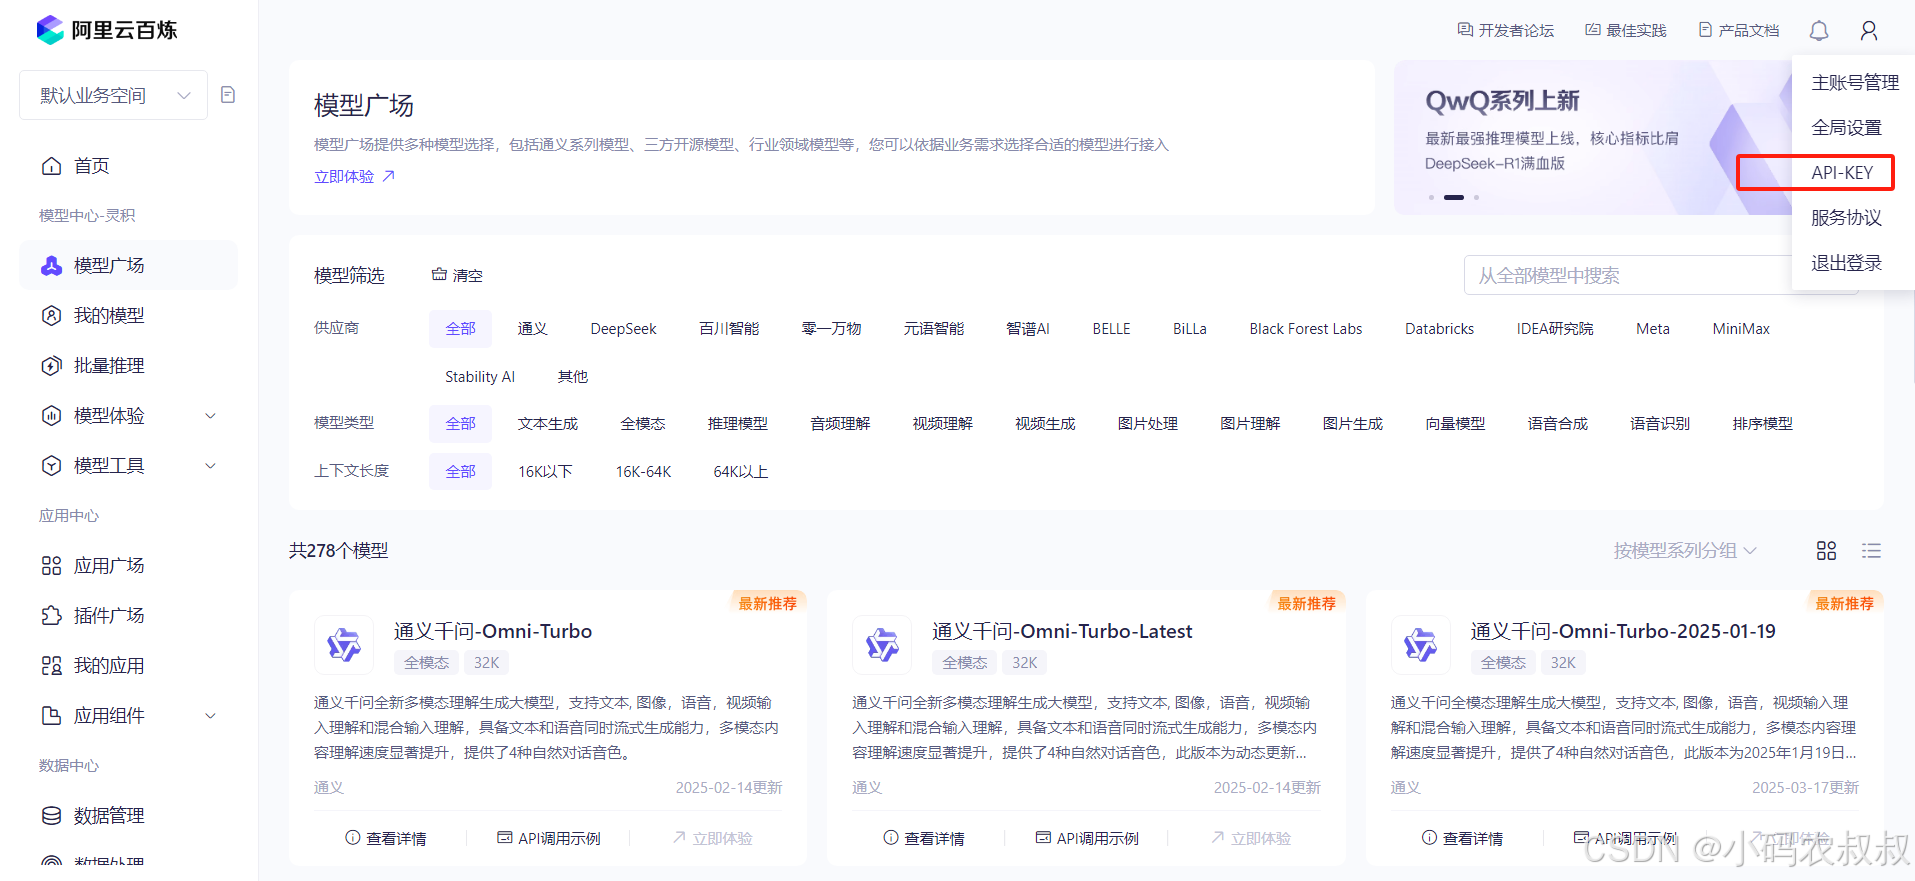
Task: Select Black Forest Labs supplier filter
Action: (1305, 329)
